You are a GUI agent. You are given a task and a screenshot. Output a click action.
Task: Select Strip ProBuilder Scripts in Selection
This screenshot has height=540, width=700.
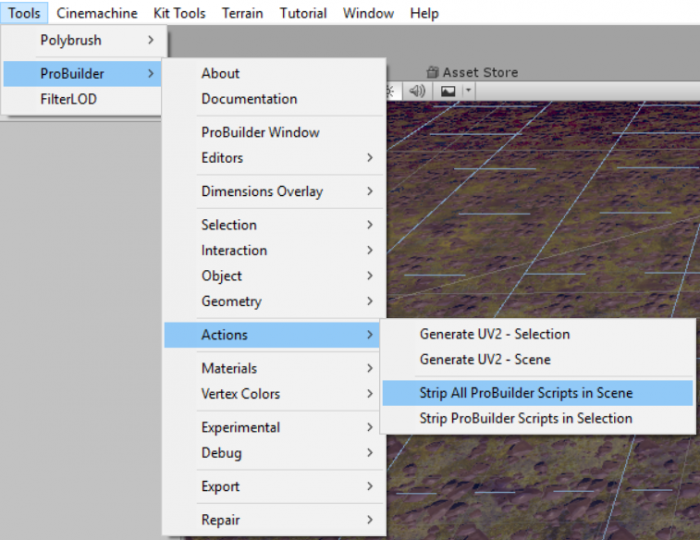pyautogui.click(x=526, y=418)
